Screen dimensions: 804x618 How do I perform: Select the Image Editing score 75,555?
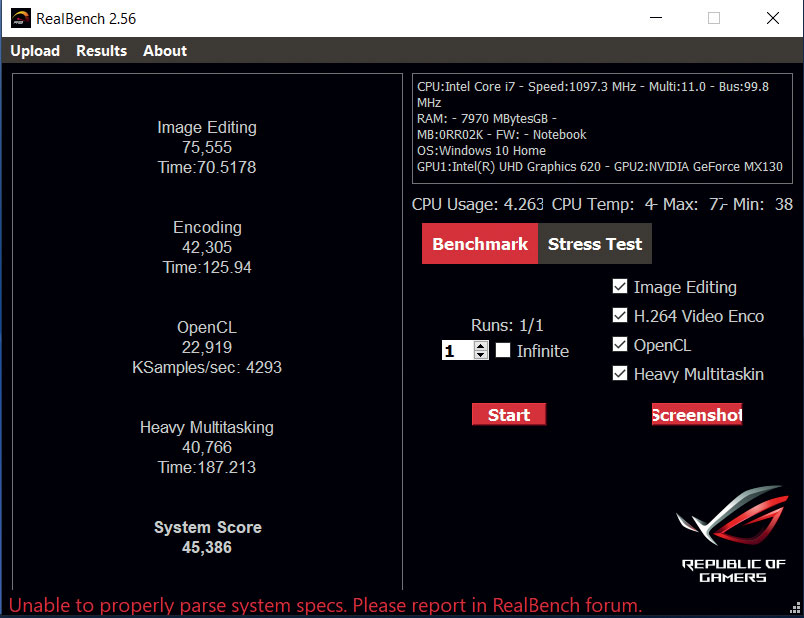(207, 147)
